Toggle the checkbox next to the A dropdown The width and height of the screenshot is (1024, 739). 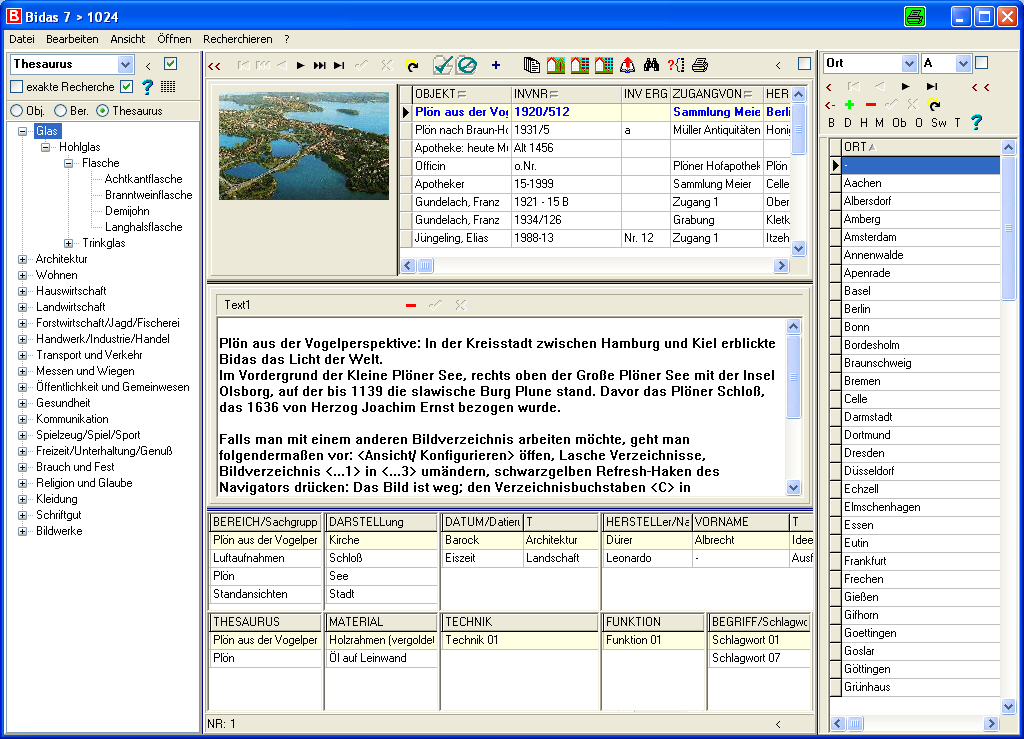pyautogui.click(x=982, y=63)
